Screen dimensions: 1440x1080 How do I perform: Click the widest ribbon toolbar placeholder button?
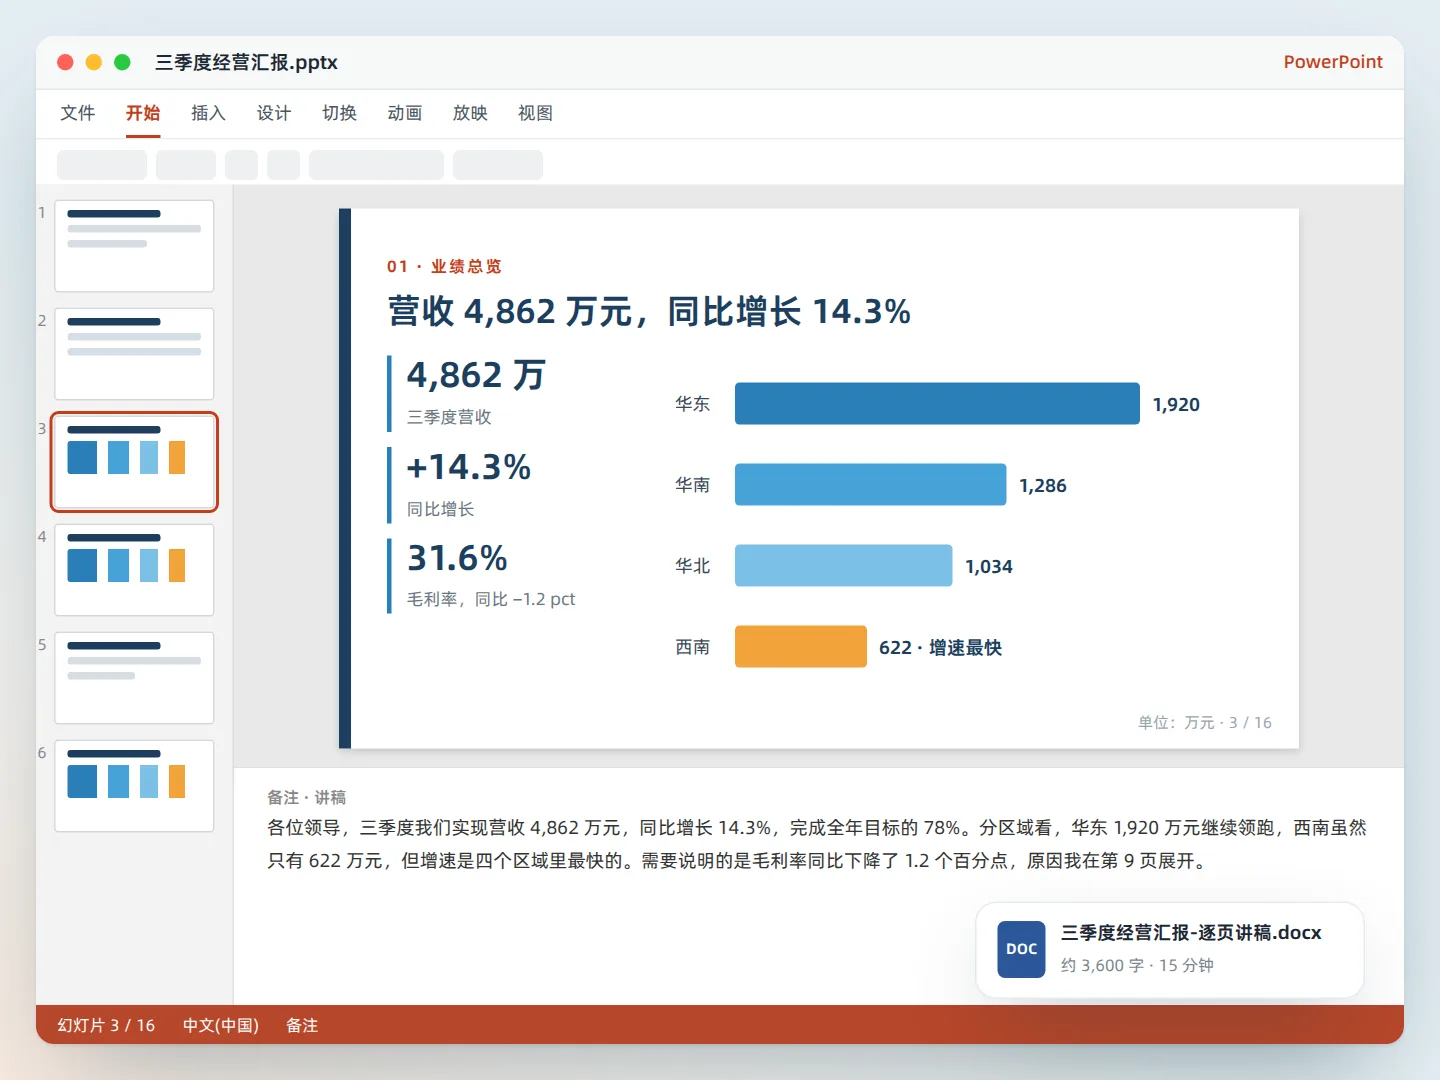point(376,165)
